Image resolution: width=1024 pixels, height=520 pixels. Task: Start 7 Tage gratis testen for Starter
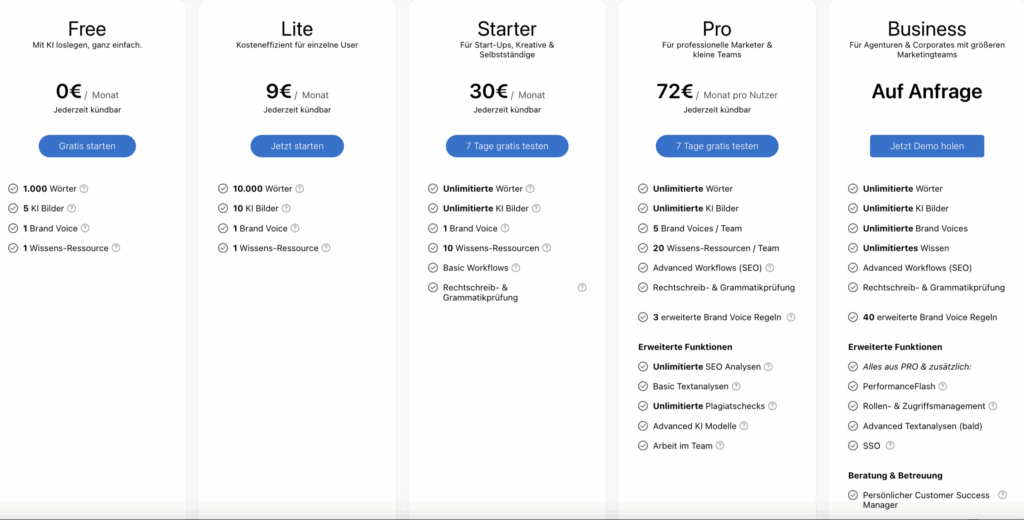[507, 146]
